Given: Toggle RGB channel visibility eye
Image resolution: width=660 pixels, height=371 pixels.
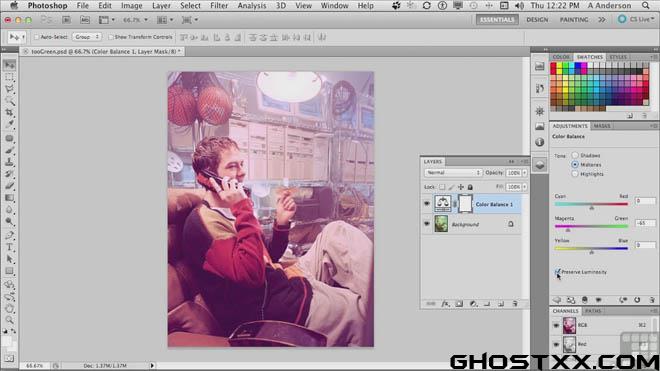Looking at the screenshot, I should click(556, 325).
